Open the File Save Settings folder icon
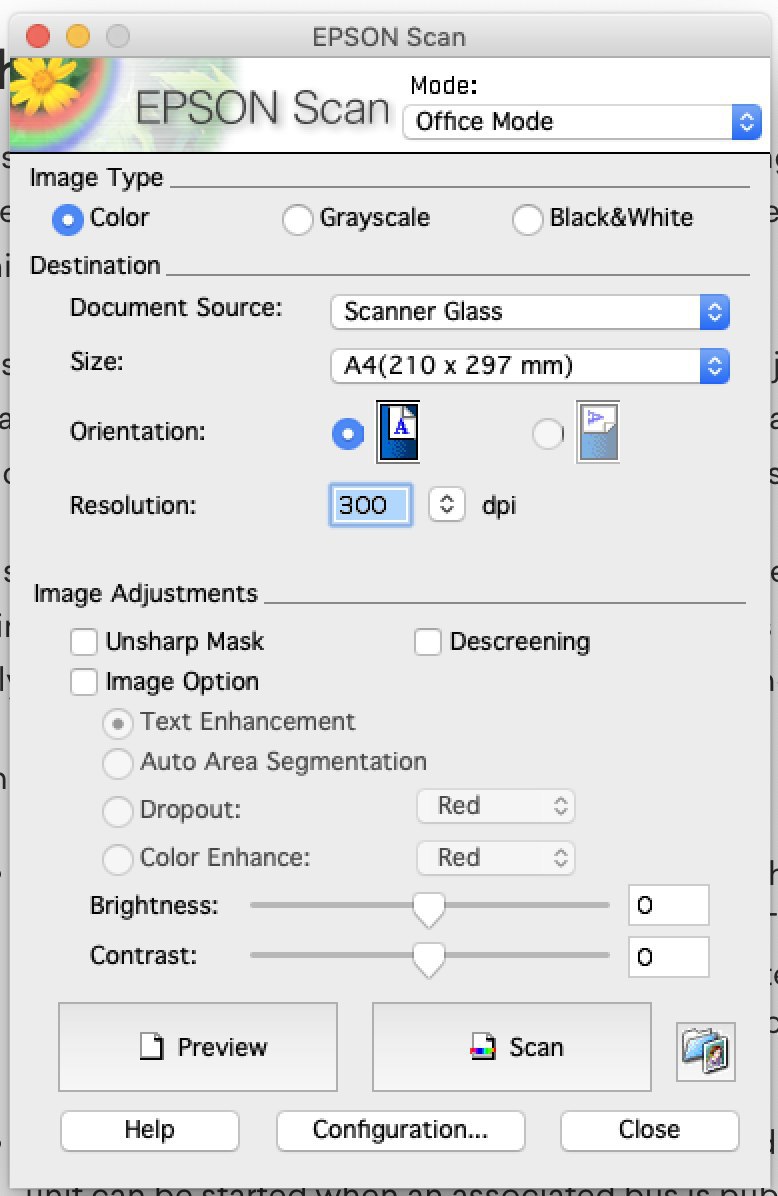This screenshot has width=778, height=1196. (x=706, y=1052)
